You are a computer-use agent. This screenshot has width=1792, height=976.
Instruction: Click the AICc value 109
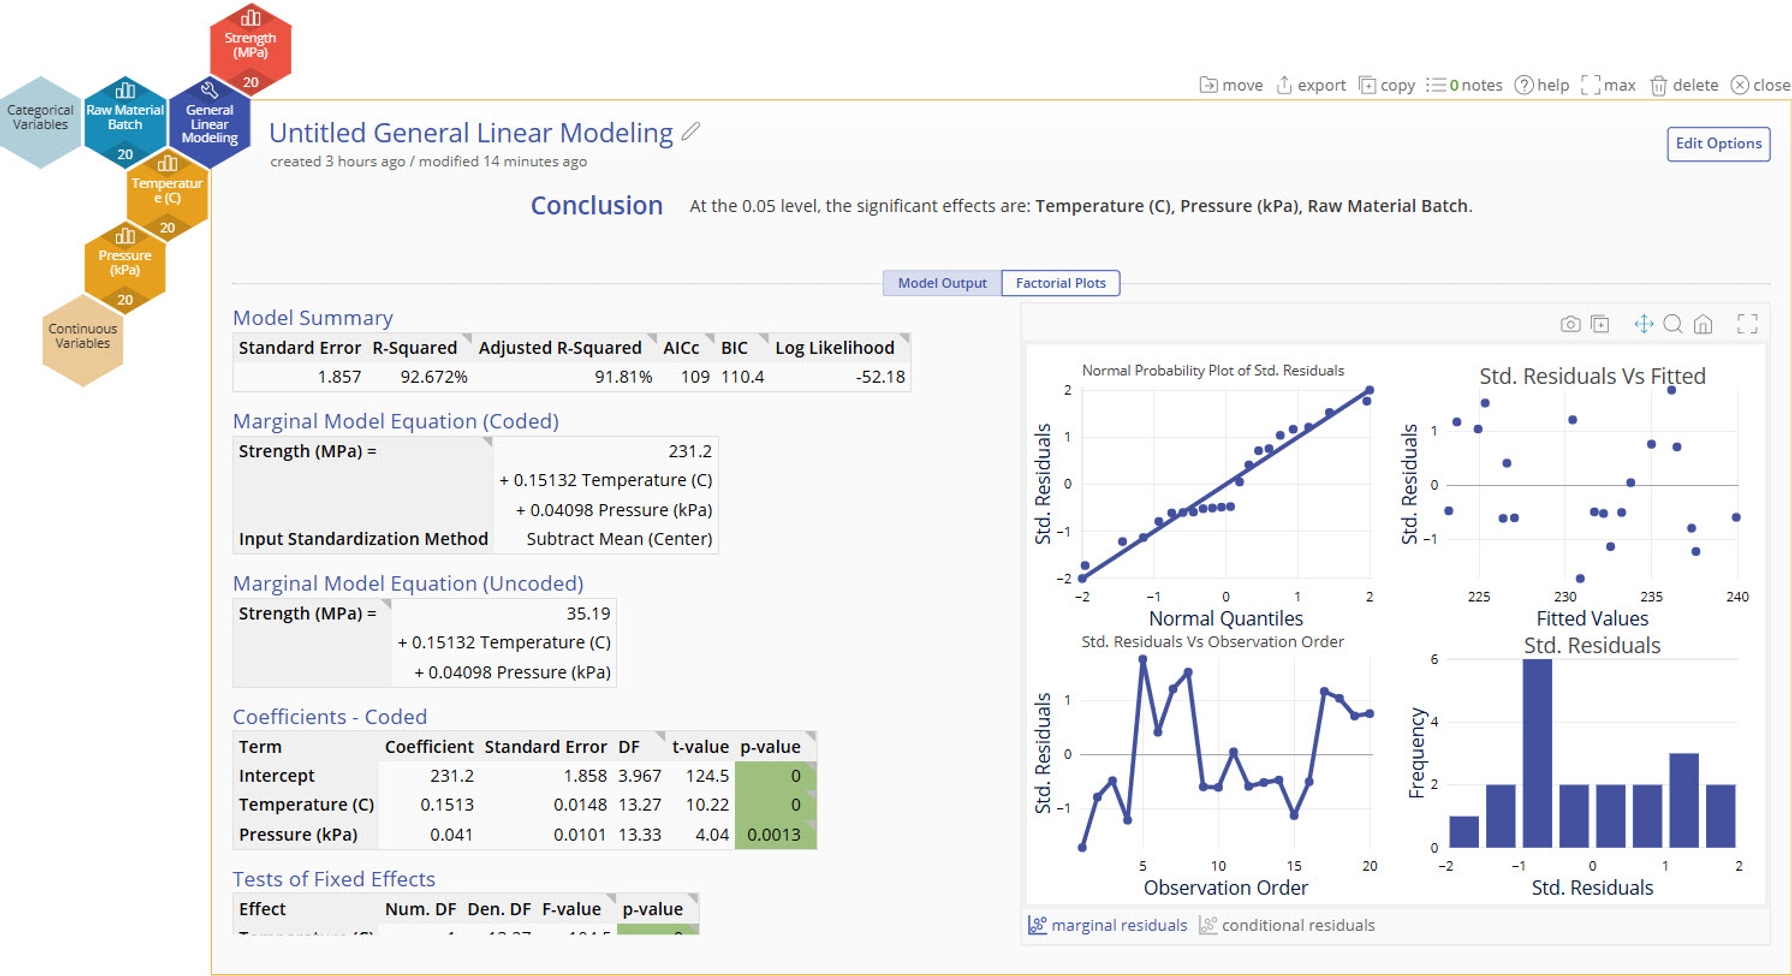(695, 377)
